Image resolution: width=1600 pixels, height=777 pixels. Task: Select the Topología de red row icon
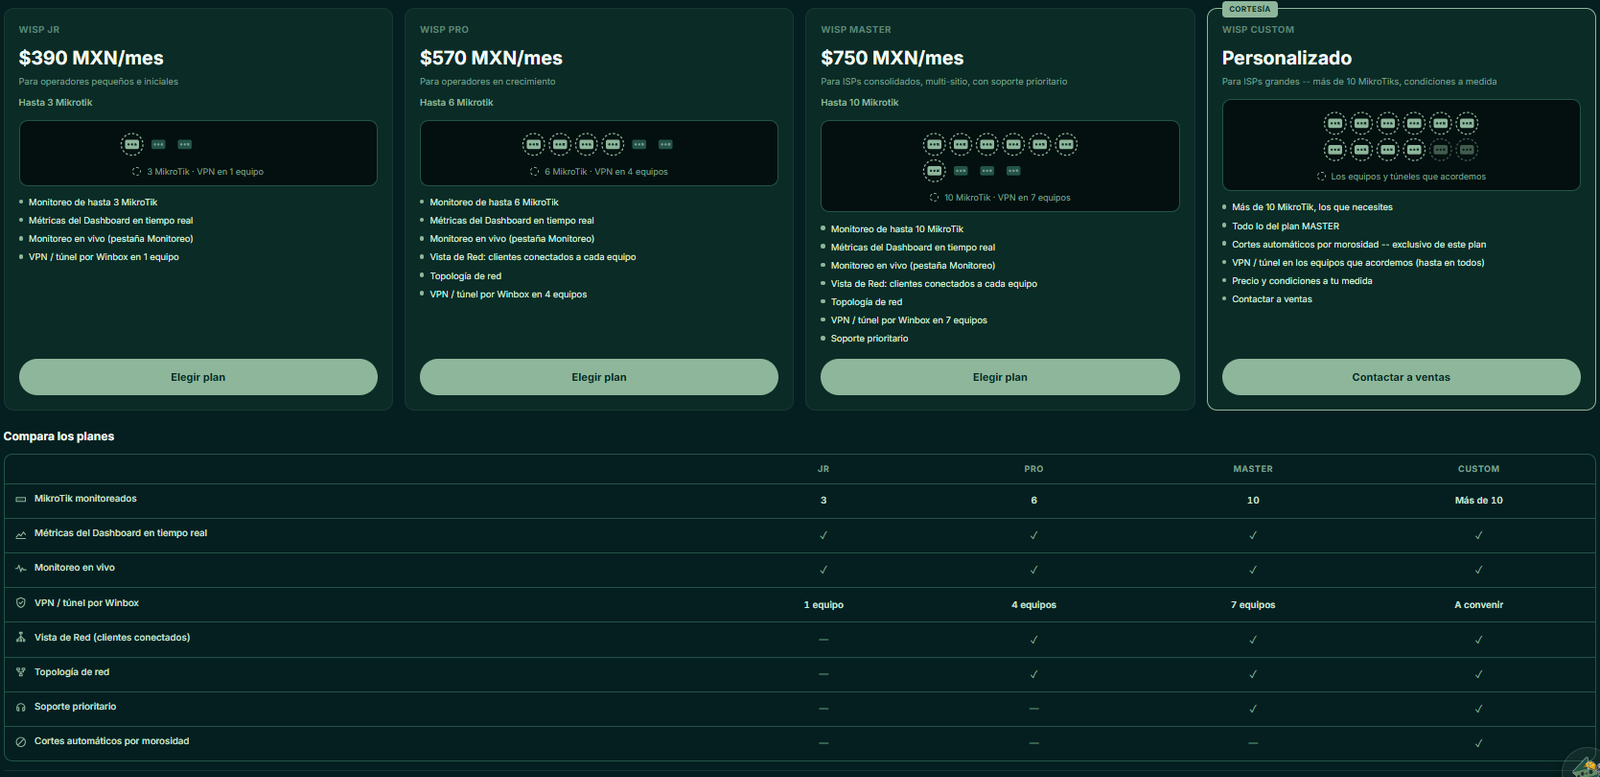(21, 672)
